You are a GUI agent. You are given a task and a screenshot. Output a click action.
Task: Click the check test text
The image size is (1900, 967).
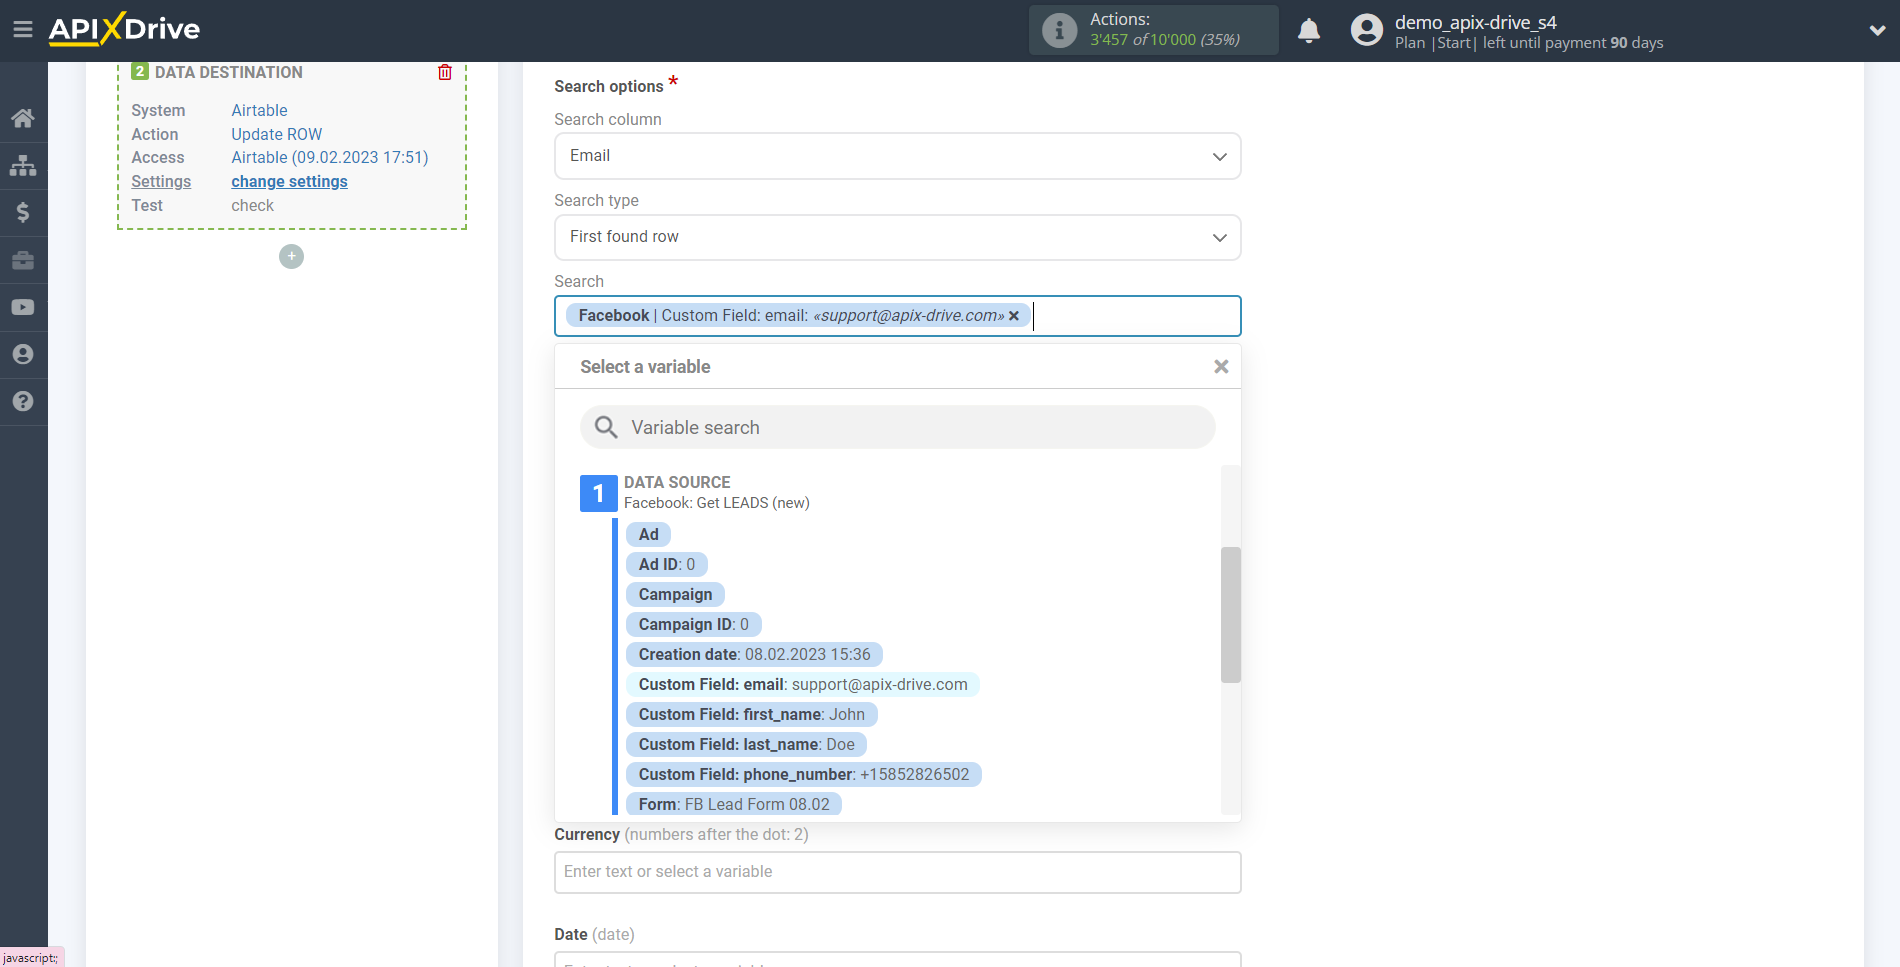[252, 205]
